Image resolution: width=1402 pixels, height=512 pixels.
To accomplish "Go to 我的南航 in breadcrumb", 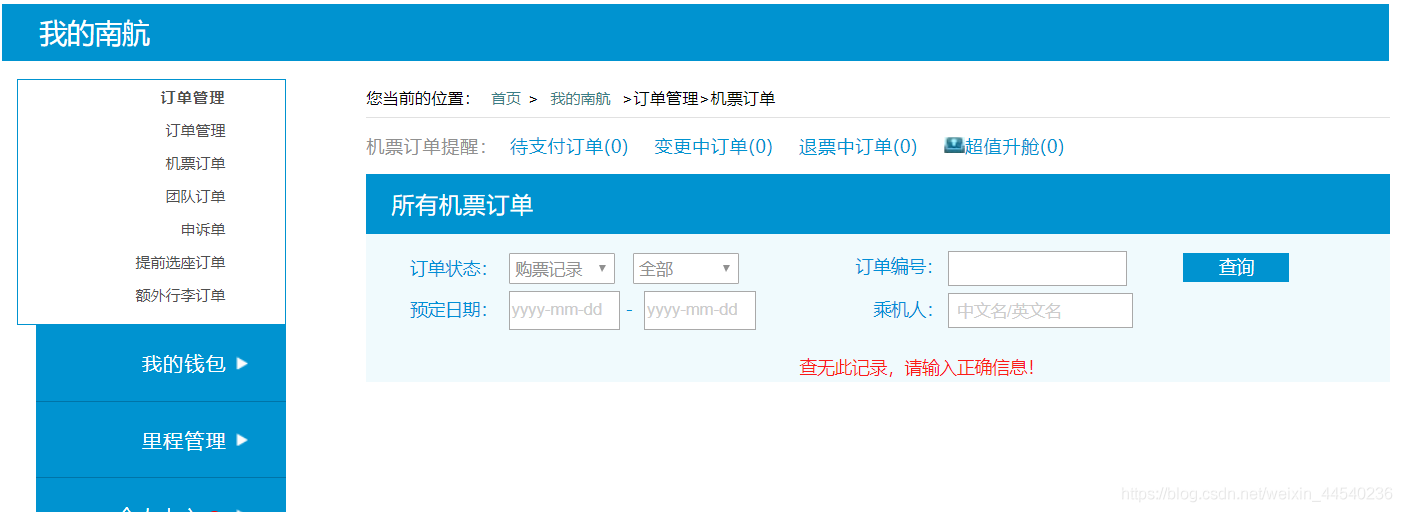I will 580,99.
